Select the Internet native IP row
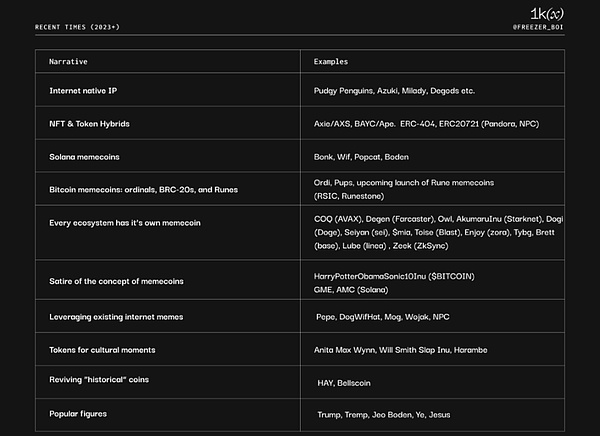This screenshot has height=436, width=600. [84, 90]
